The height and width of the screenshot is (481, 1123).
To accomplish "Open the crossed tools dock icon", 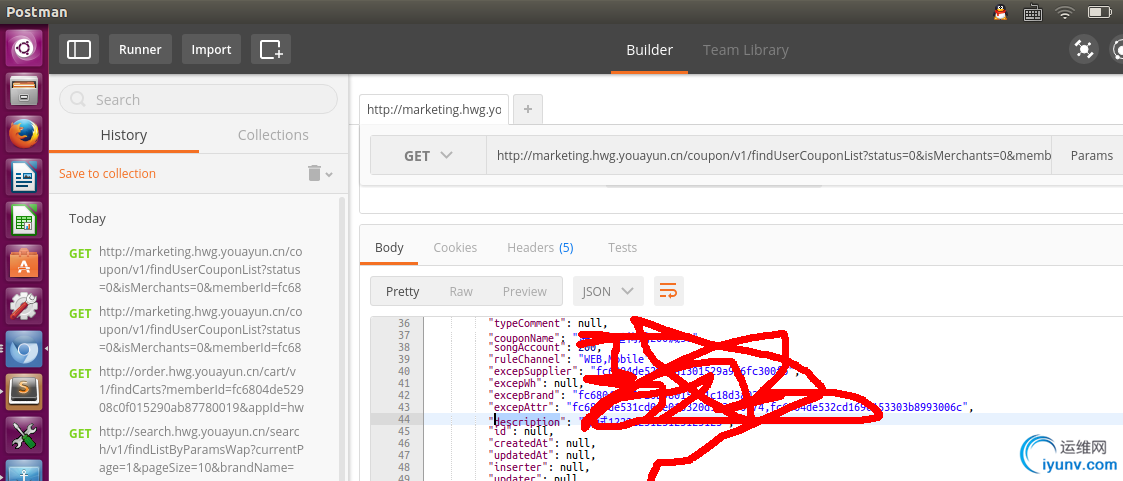I will click(x=24, y=434).
